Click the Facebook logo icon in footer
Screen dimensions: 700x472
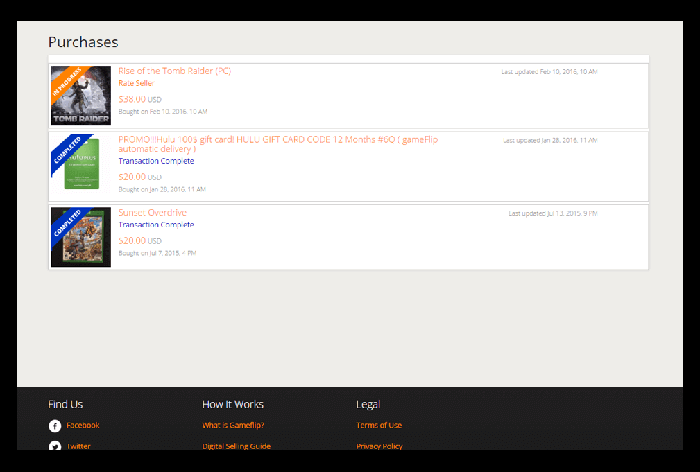point(55,425)
